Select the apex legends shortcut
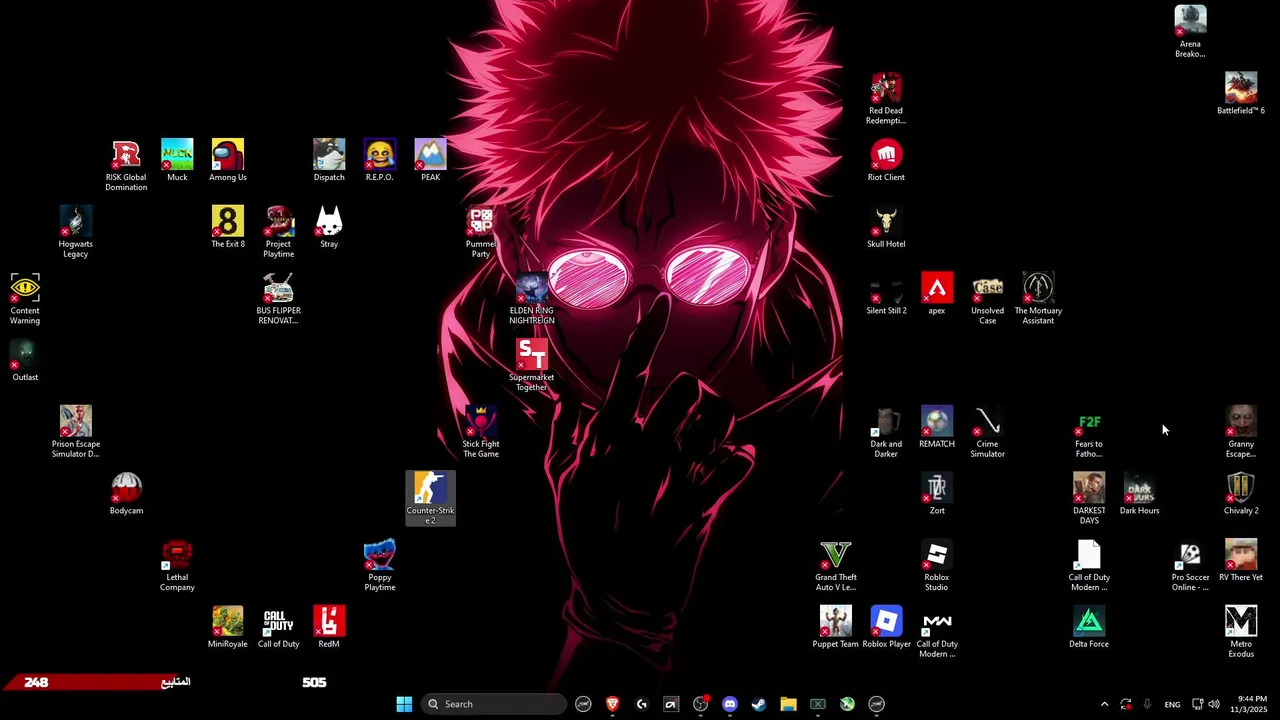Viewport: 1280px width, 720px height. pyautogui.click(x=937, y=294)
